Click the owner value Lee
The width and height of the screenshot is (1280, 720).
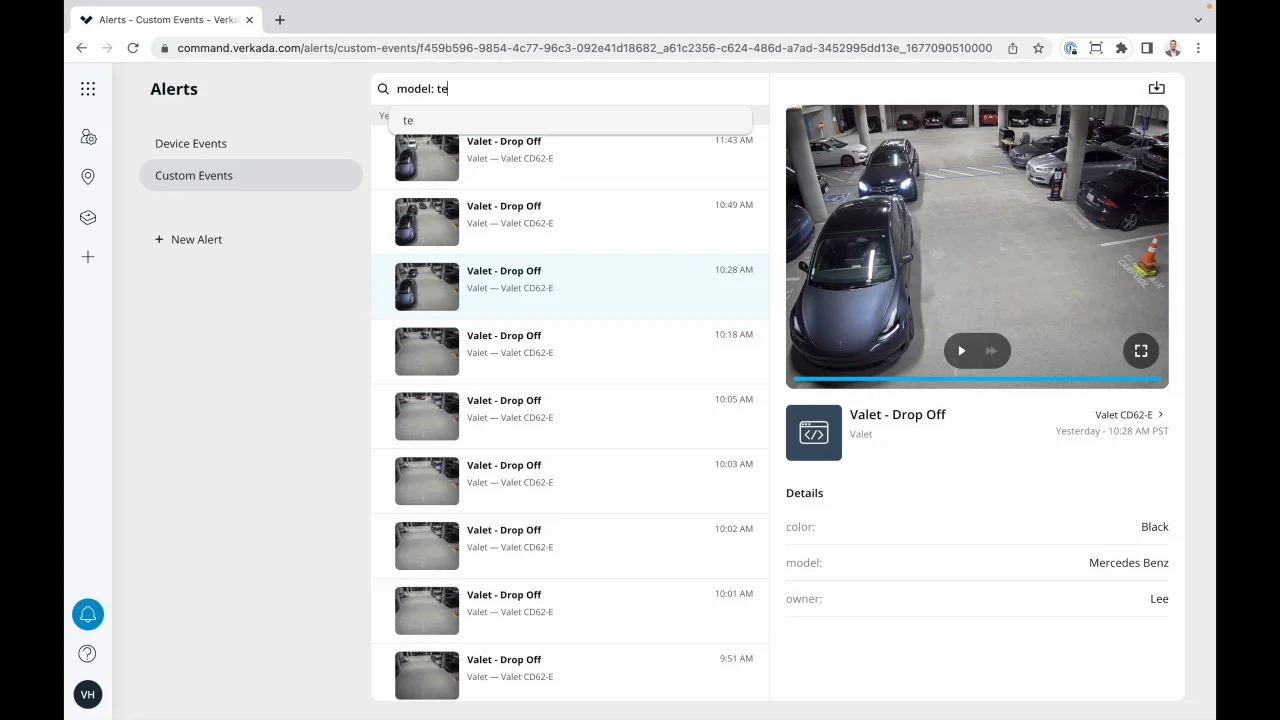[x=1159, y=599]
